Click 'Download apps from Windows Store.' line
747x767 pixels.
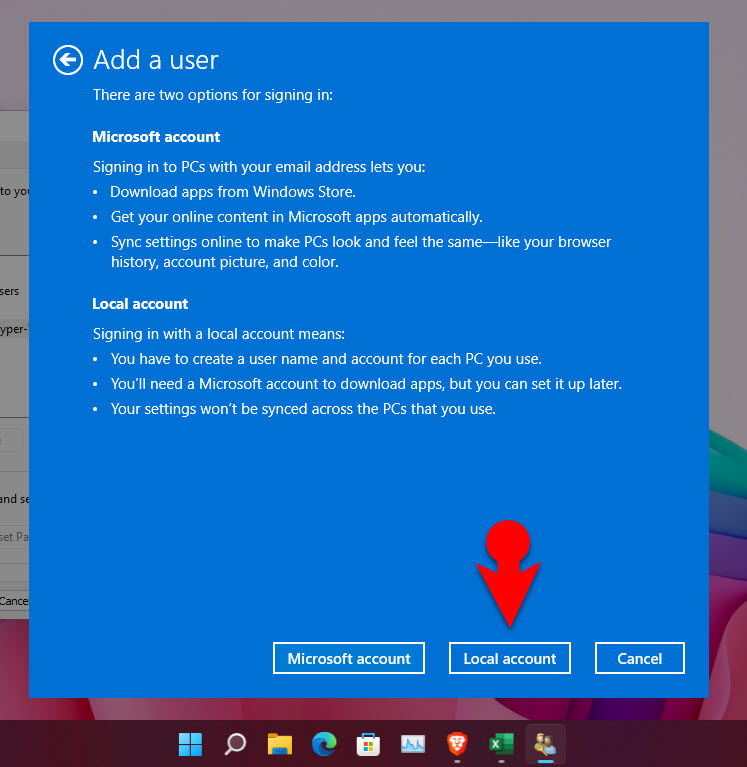pyautogui.click(x=233, y=192)
